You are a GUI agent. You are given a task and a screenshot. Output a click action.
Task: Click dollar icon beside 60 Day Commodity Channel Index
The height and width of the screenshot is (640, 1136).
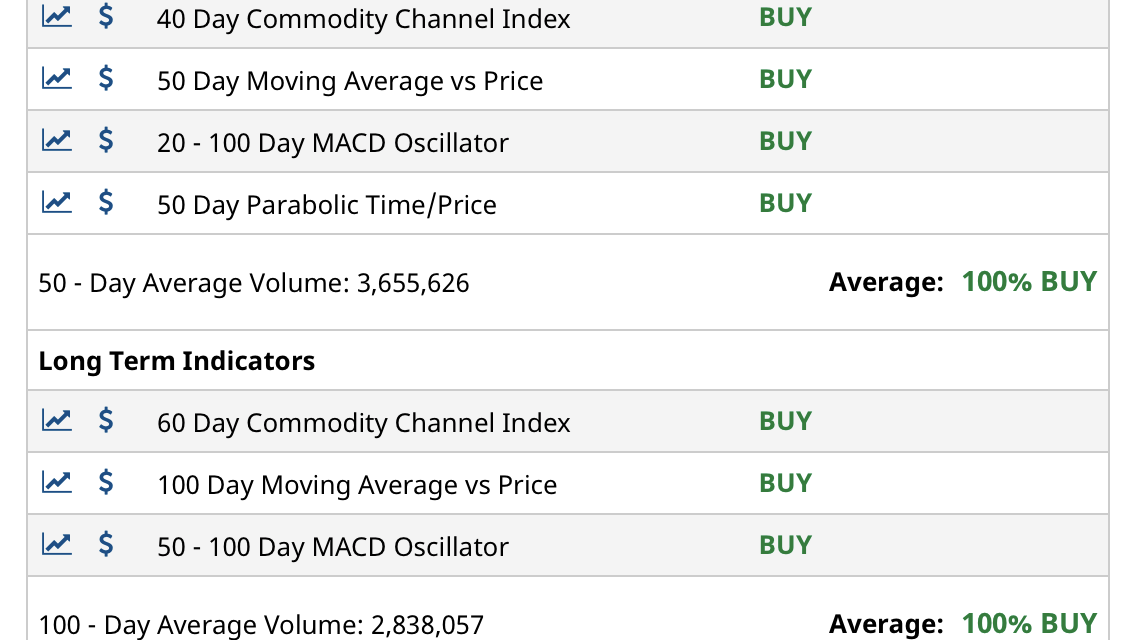(106, 420)
